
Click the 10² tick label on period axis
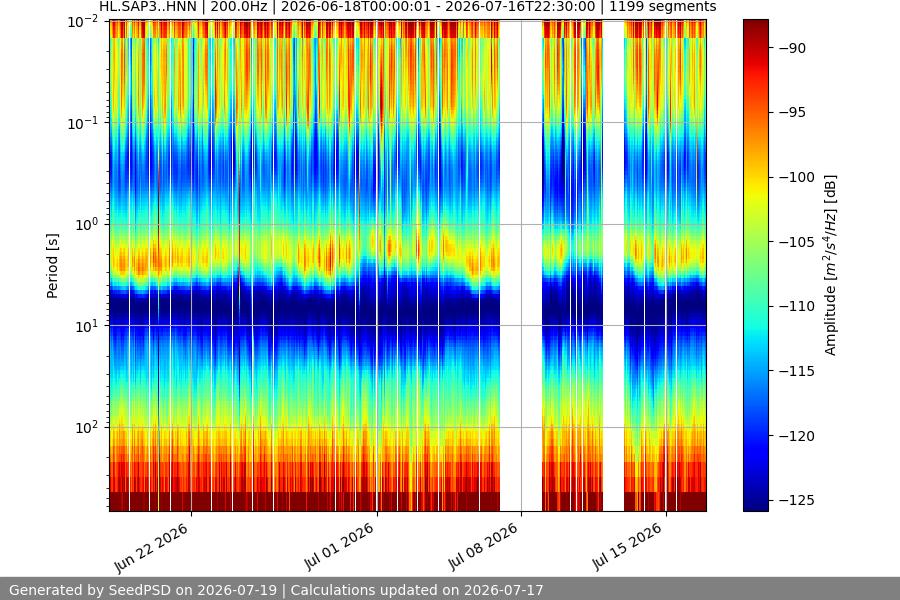click(x=87, y=428)
